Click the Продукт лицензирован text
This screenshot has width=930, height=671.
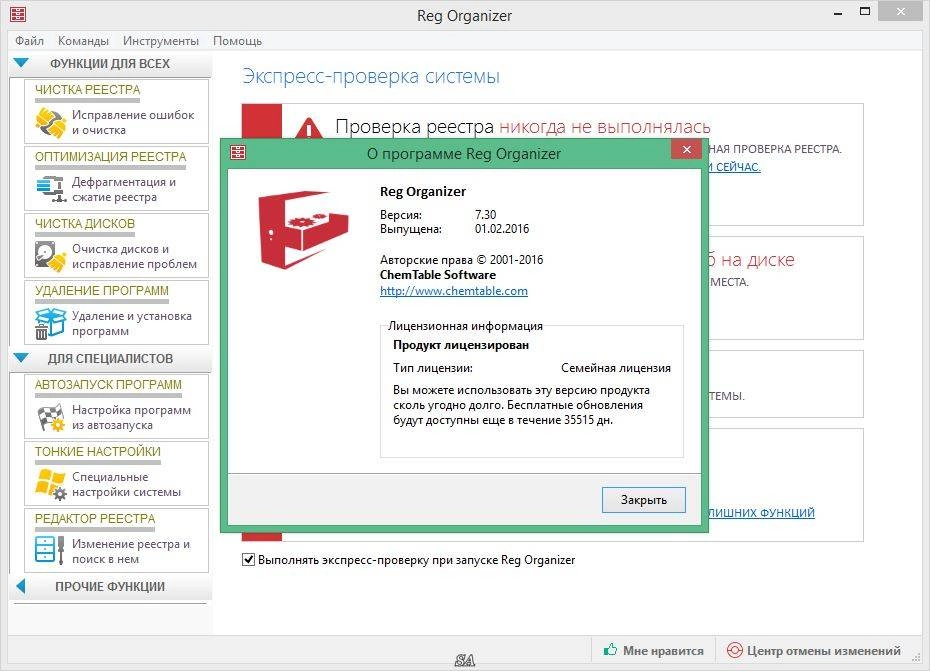(x=461, y=345)
